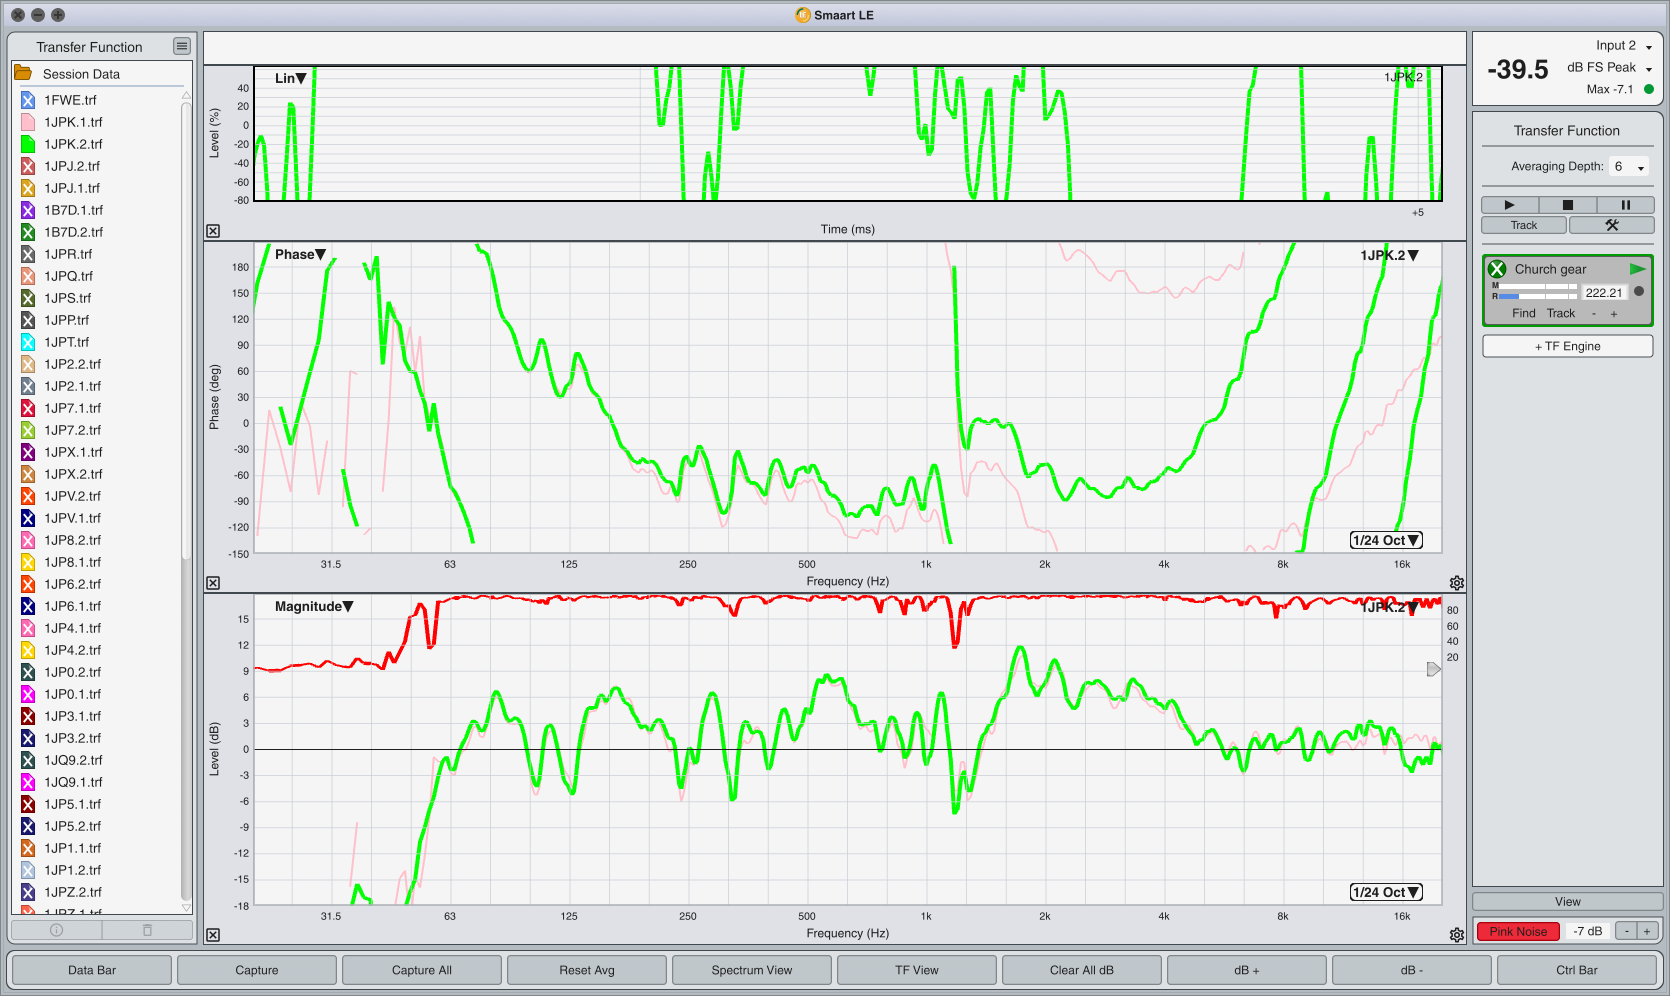Open 1/24 Oct smoothing dropdown on Magnitude plot
Screen dimensions: 1670x996
1386,892
